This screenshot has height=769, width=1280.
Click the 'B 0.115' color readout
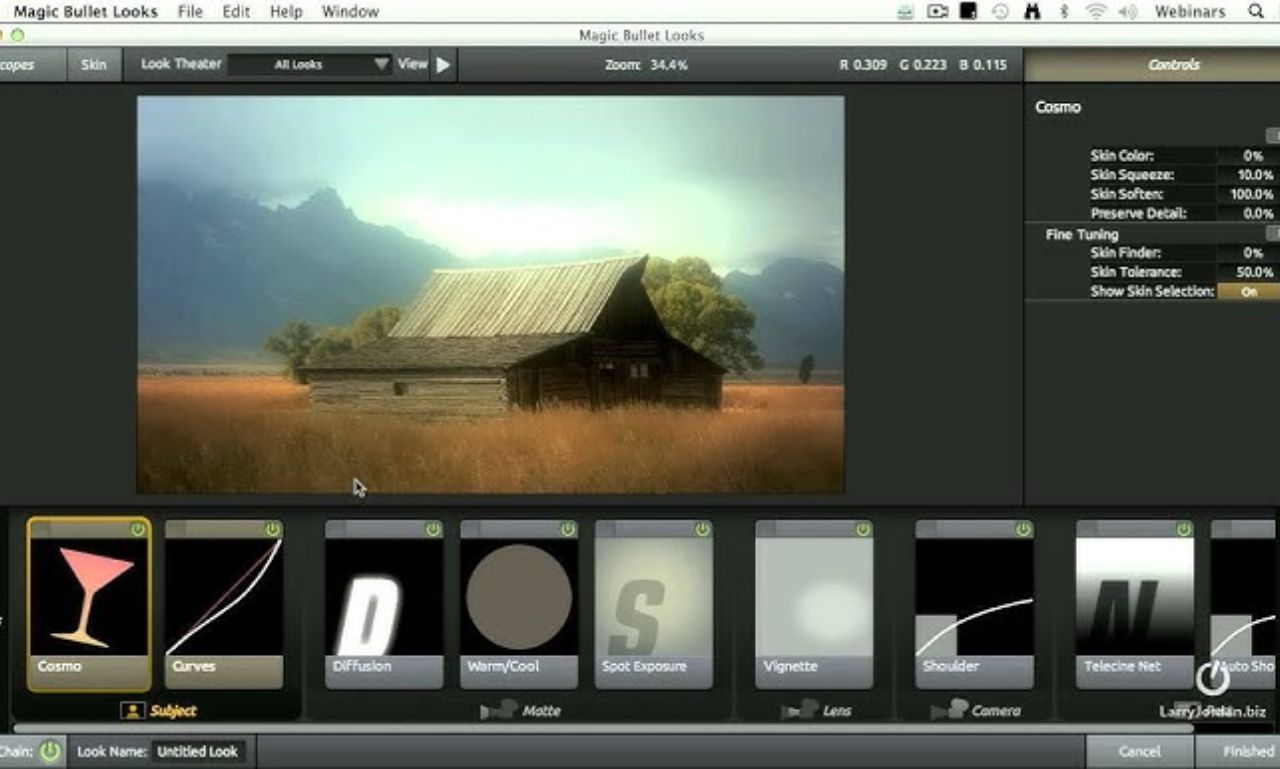[x=982, y=65]
